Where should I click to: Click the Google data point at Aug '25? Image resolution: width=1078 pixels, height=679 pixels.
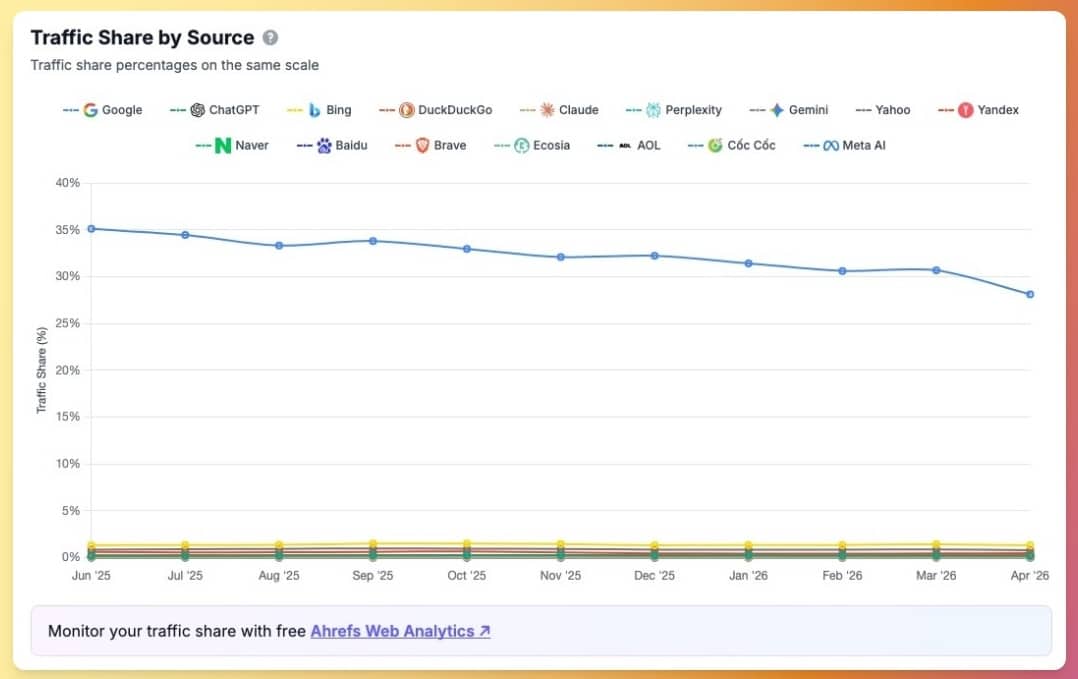click(279, 245)
